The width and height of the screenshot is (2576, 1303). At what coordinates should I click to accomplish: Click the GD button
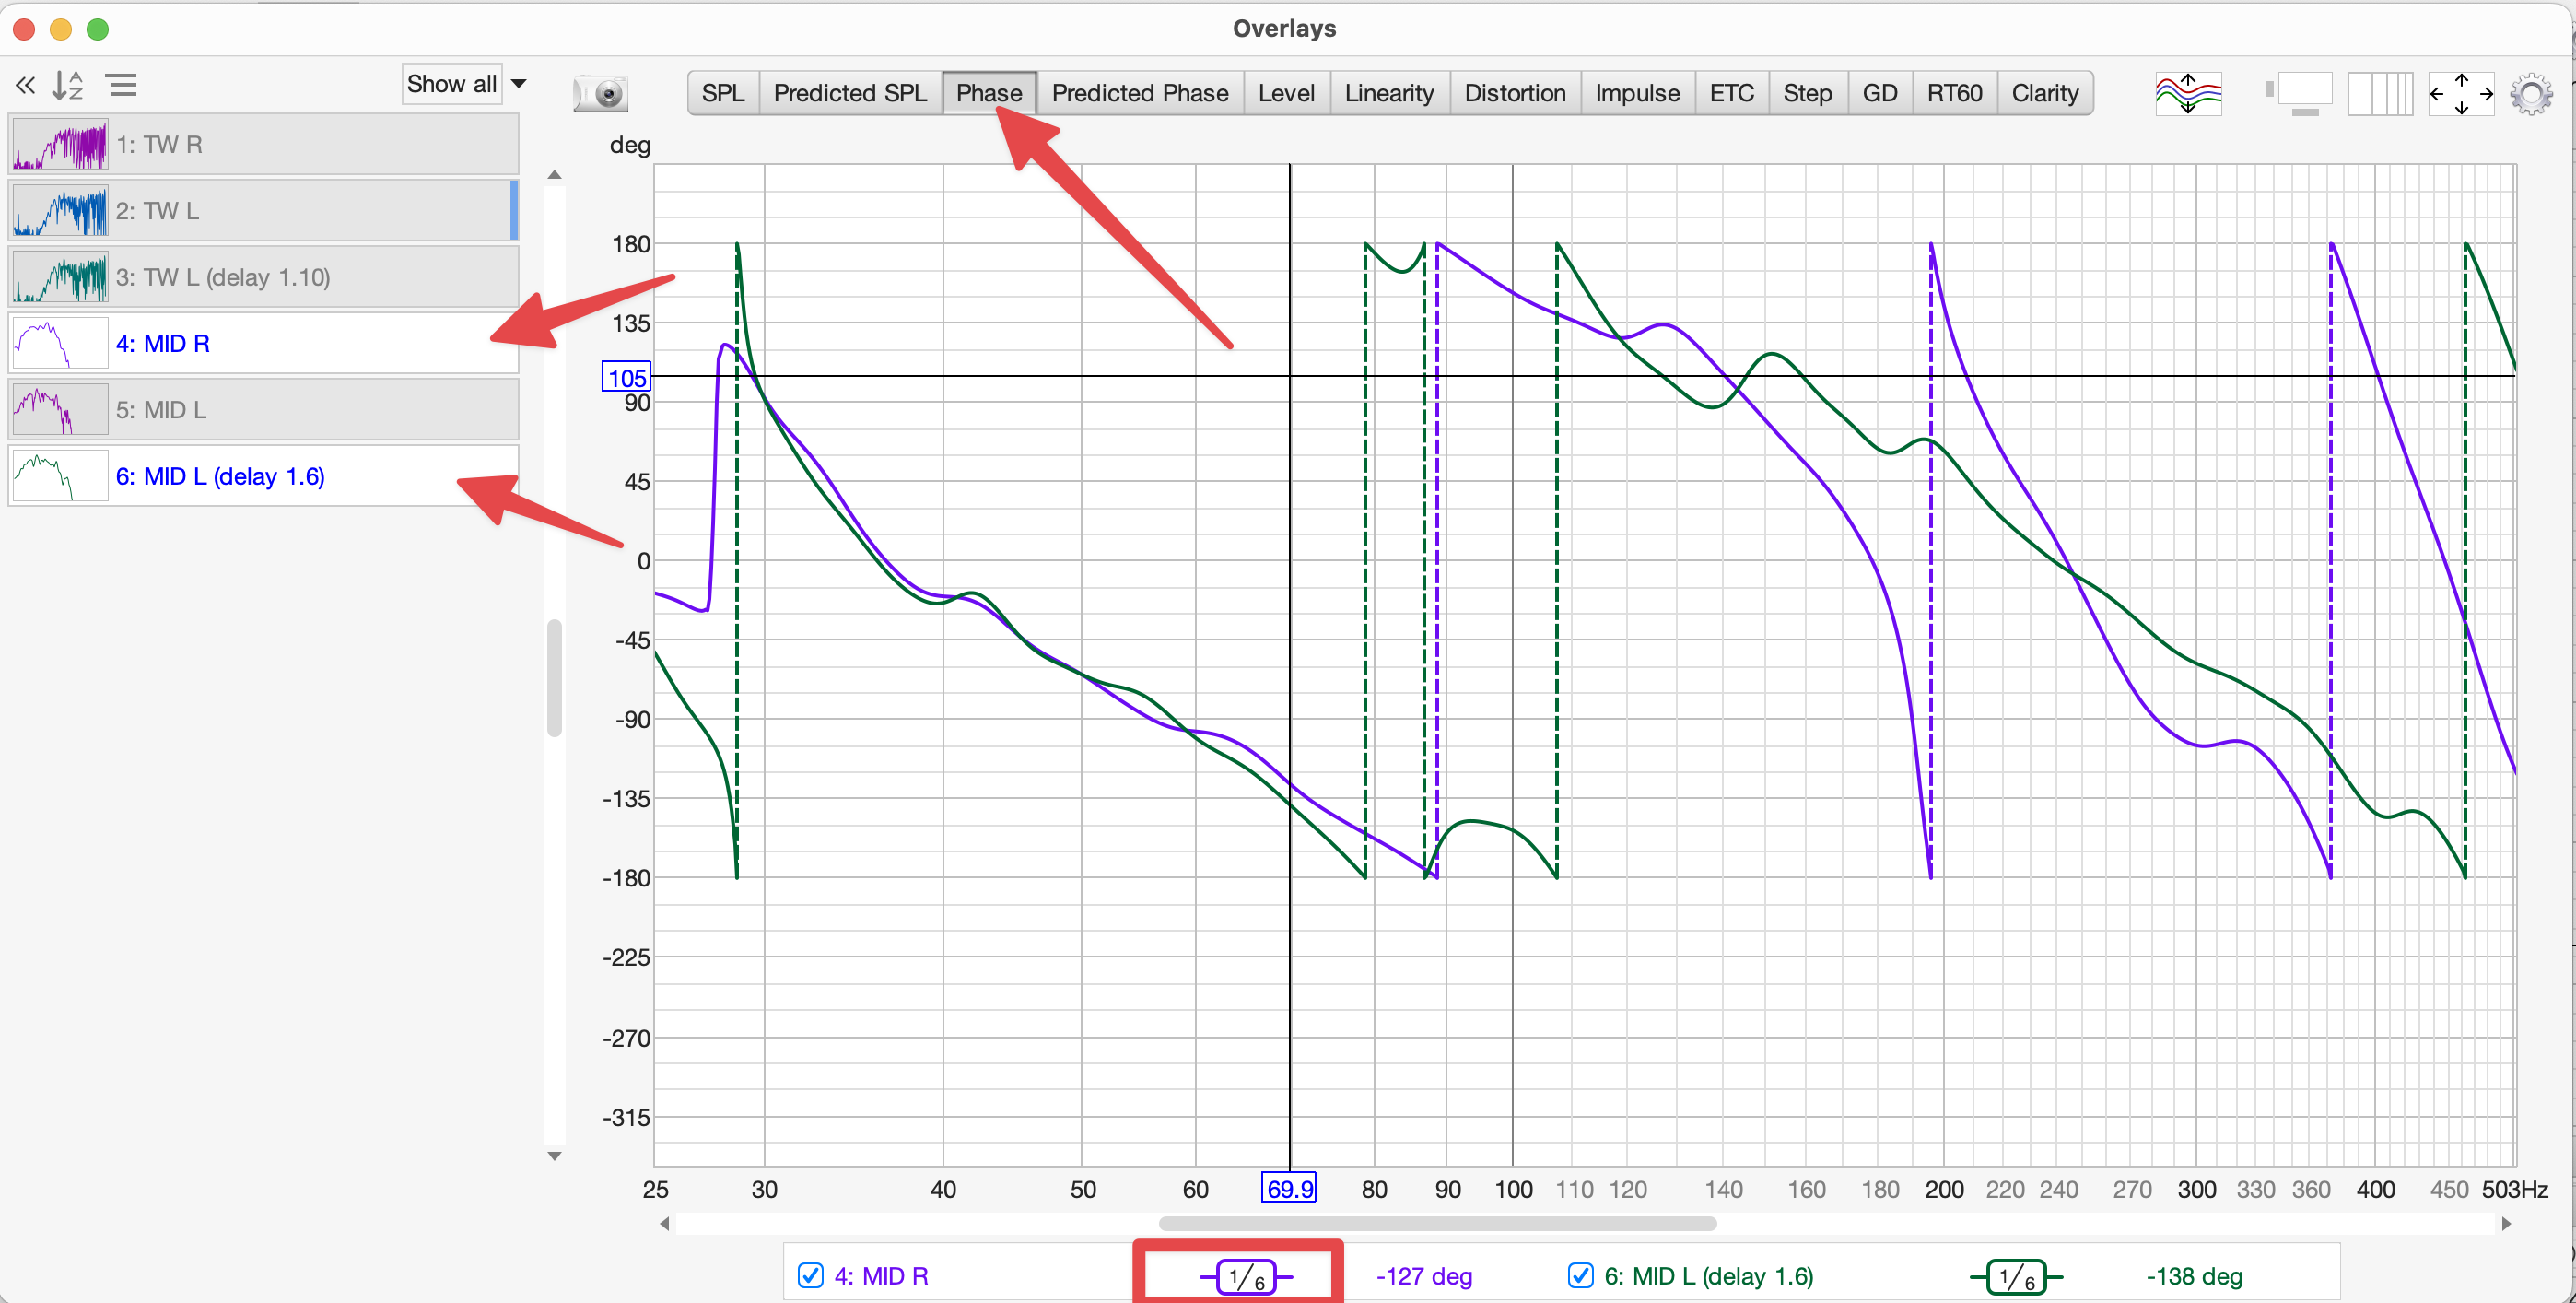point(1879,93)
